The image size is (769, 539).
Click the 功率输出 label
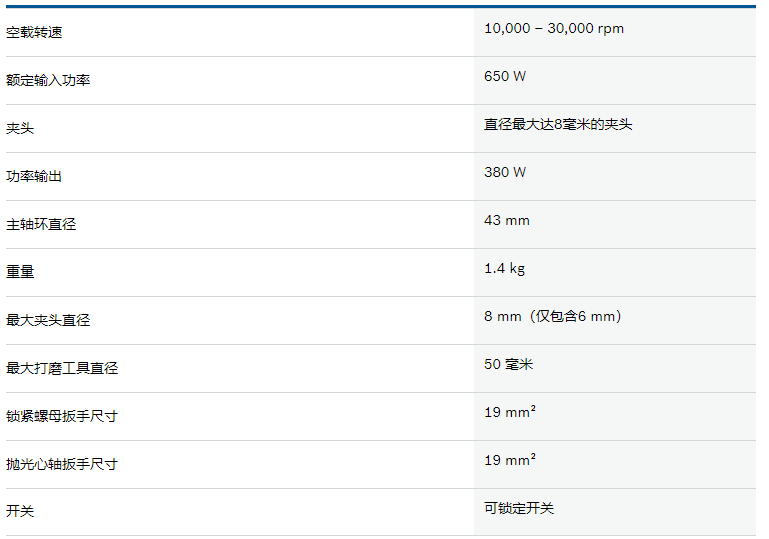34,176
